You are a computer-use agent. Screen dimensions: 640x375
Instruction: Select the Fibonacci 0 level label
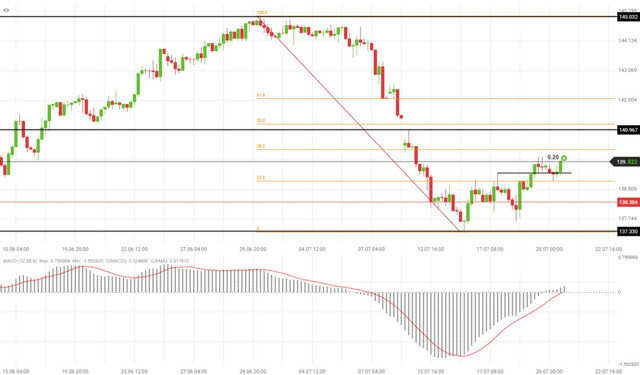[x=258, y=229]
